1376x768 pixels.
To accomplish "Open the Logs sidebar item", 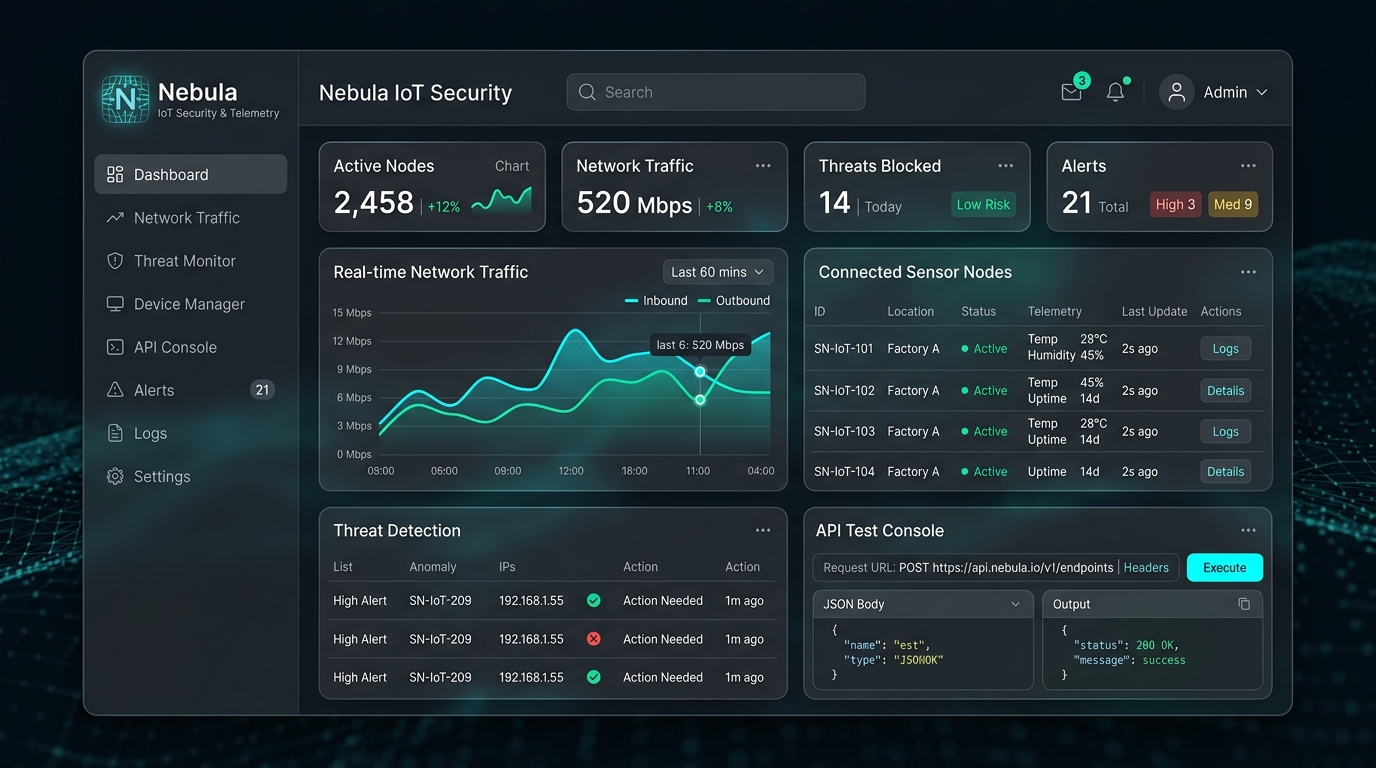I will click(190, 433).
